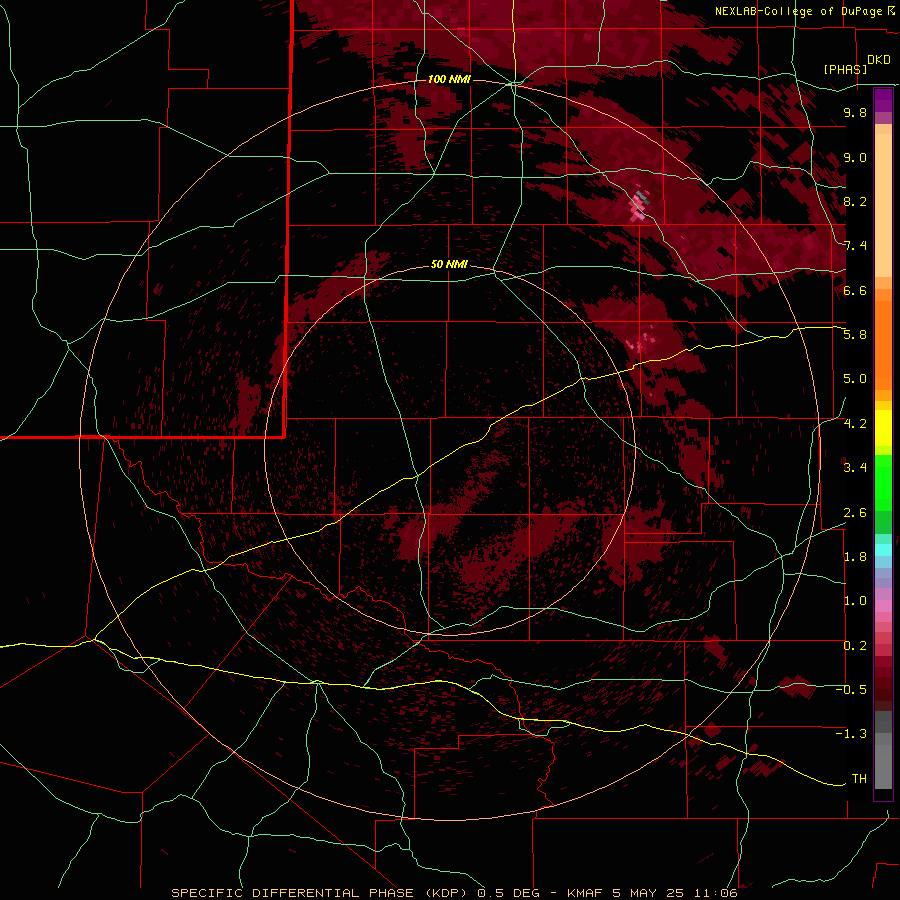Click the 2.6 scale value
The height and width of the screenshot is (900, 900).
855,513
